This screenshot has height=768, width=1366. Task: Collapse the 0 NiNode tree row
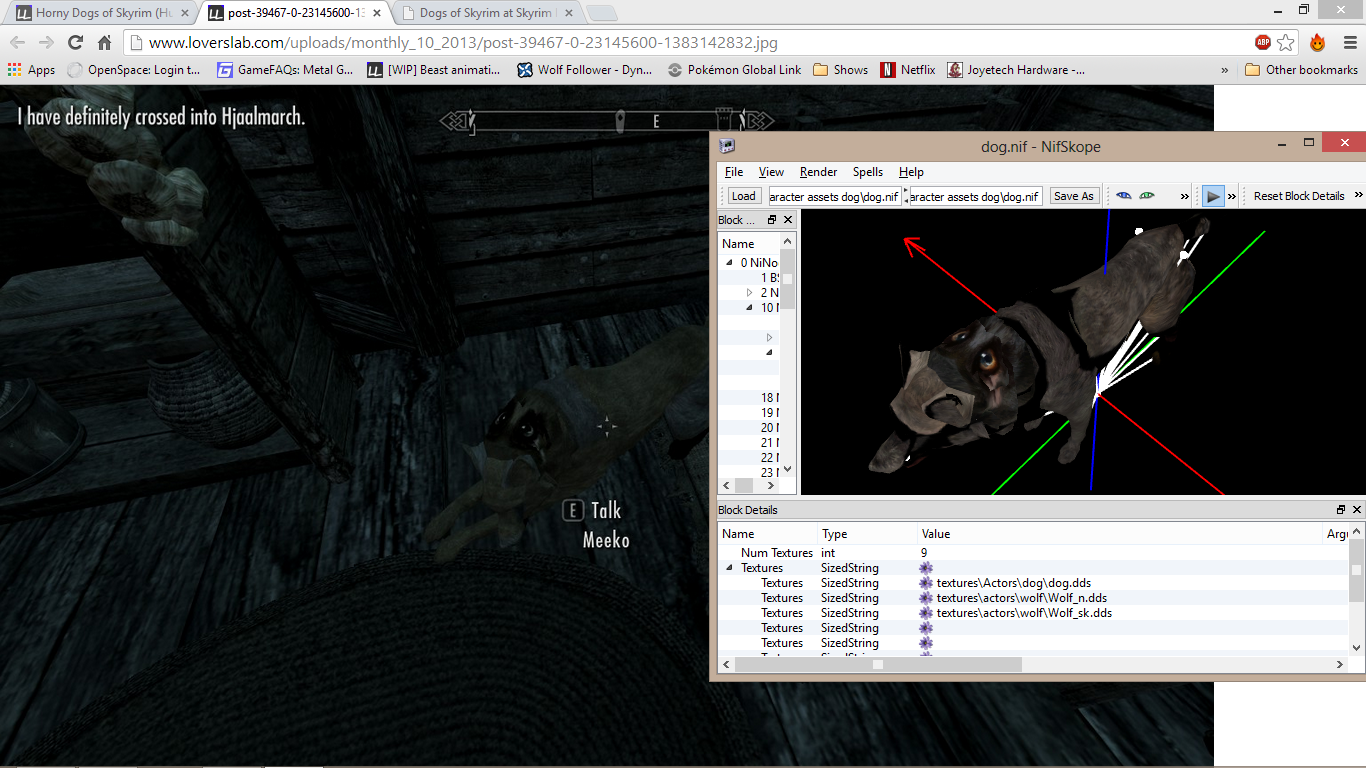(730, 263)
